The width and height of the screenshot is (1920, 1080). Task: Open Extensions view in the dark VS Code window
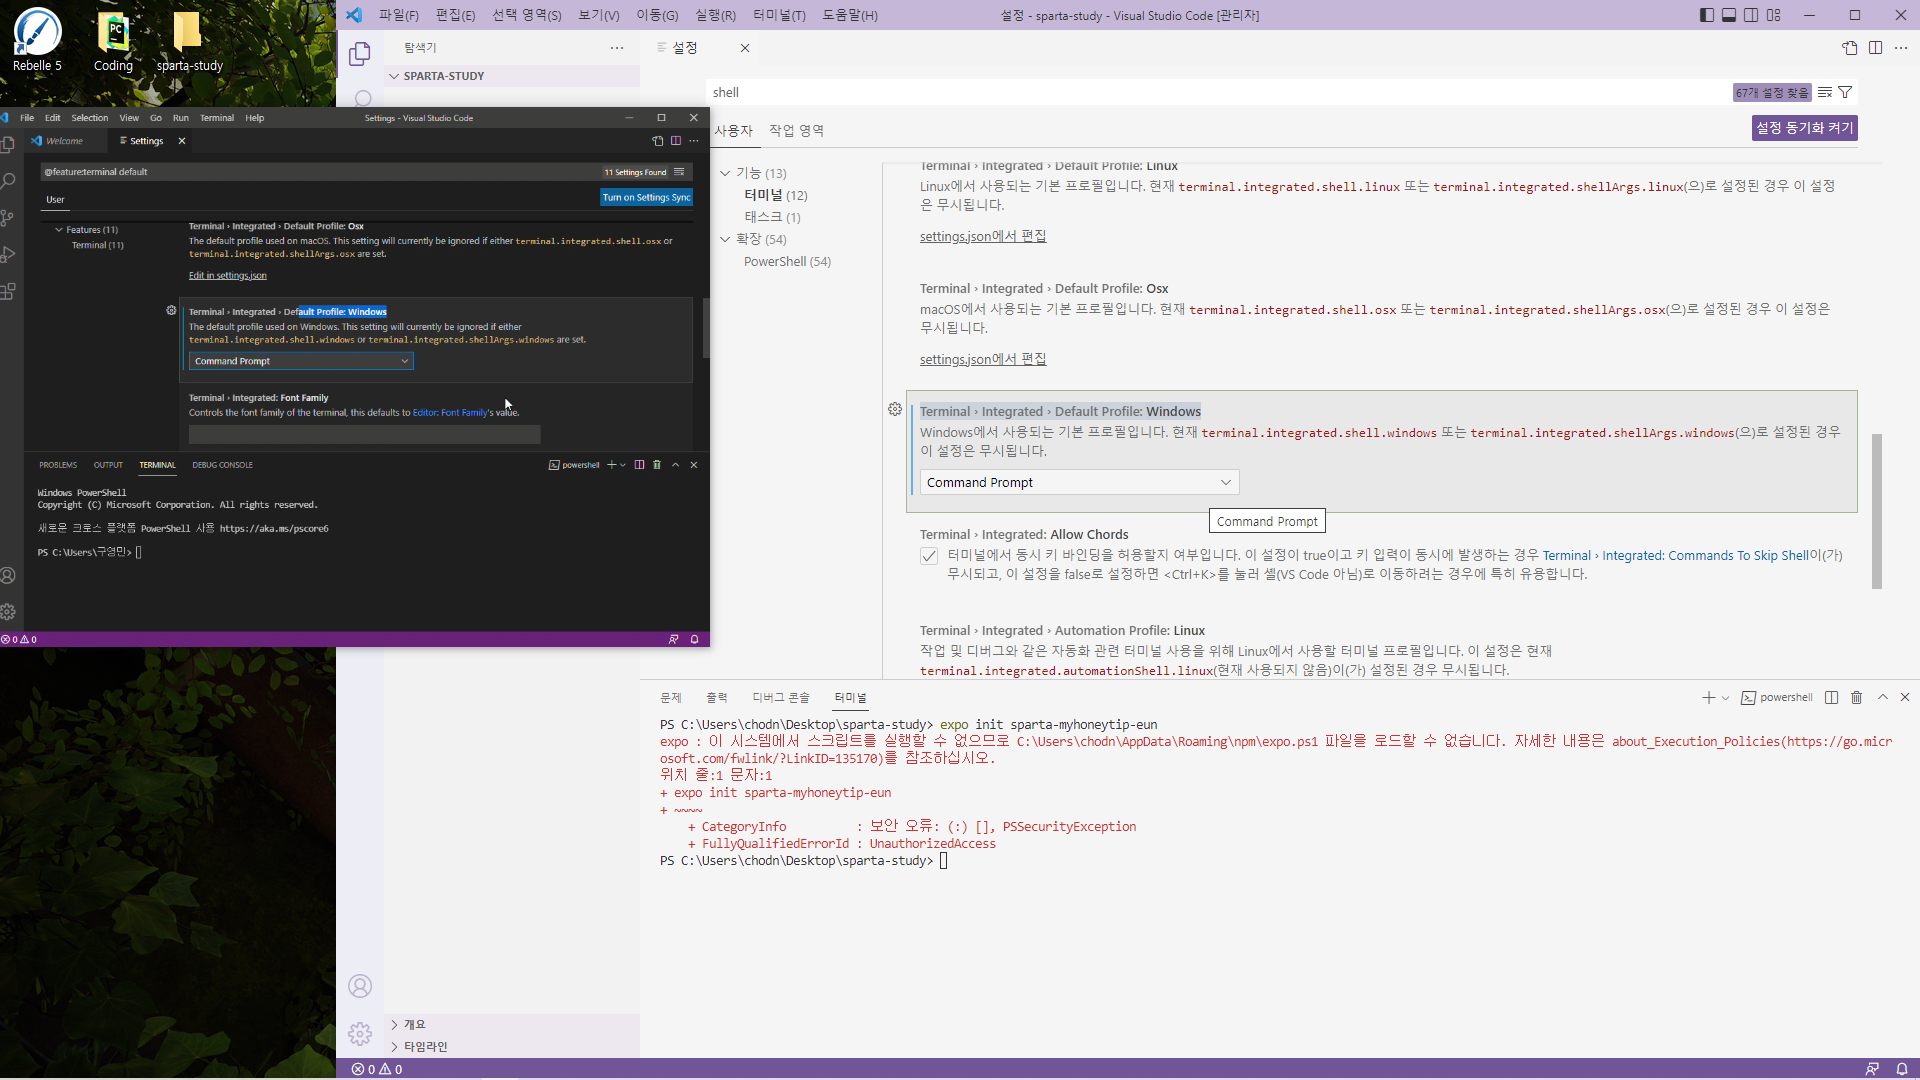click(x=9, y=292)
